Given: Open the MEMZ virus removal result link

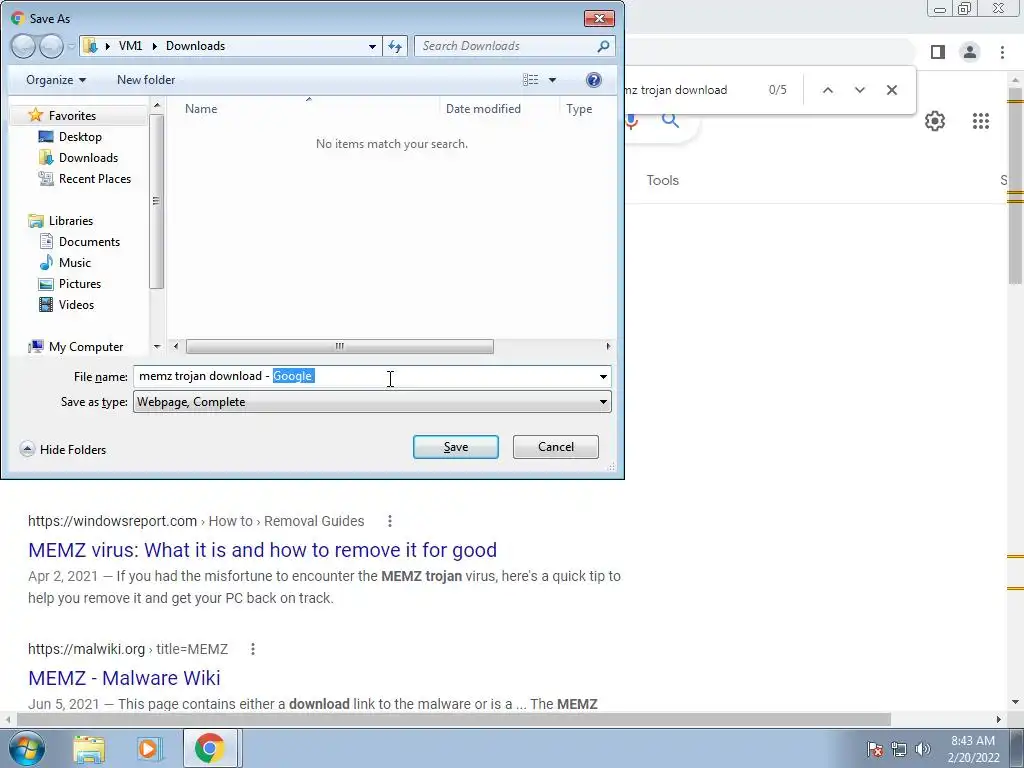Looking at the screenshot, I should click(262, 550).
